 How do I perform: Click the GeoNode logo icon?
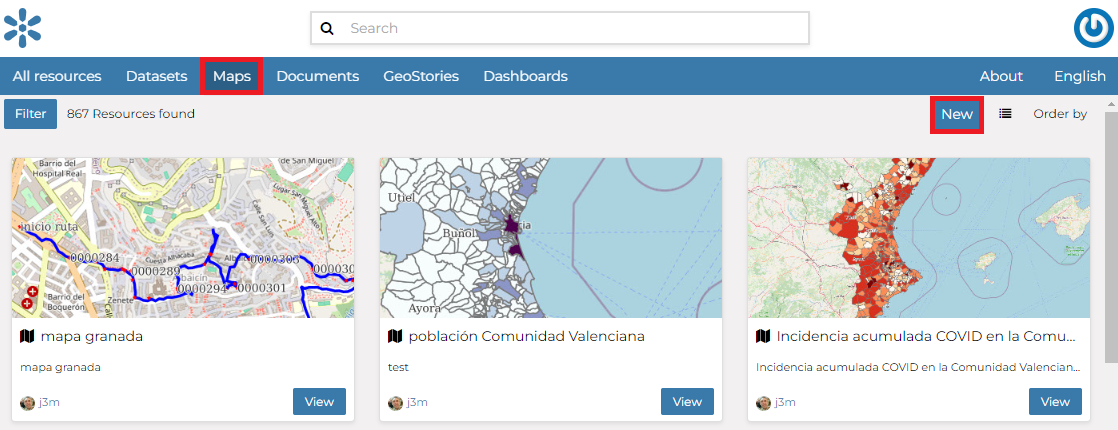[x=22, y=28]
